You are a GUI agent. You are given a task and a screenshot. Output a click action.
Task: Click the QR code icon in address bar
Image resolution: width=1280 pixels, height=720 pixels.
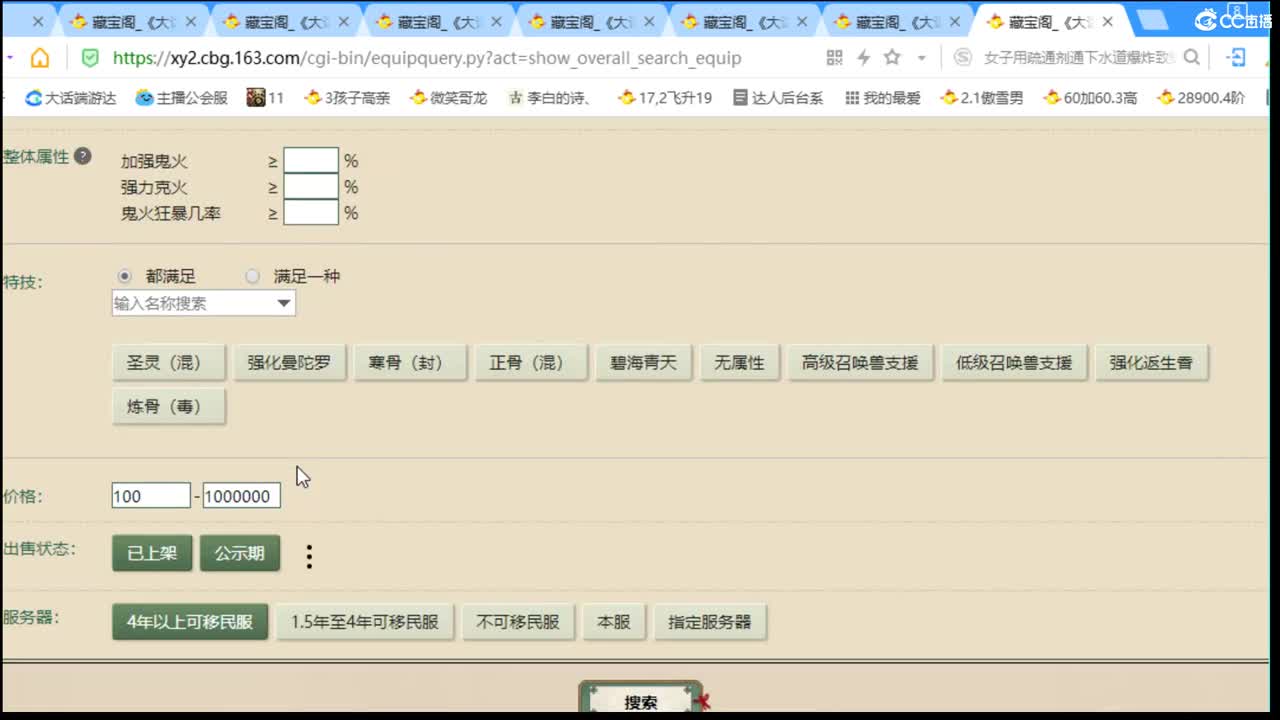coord(835,57)
